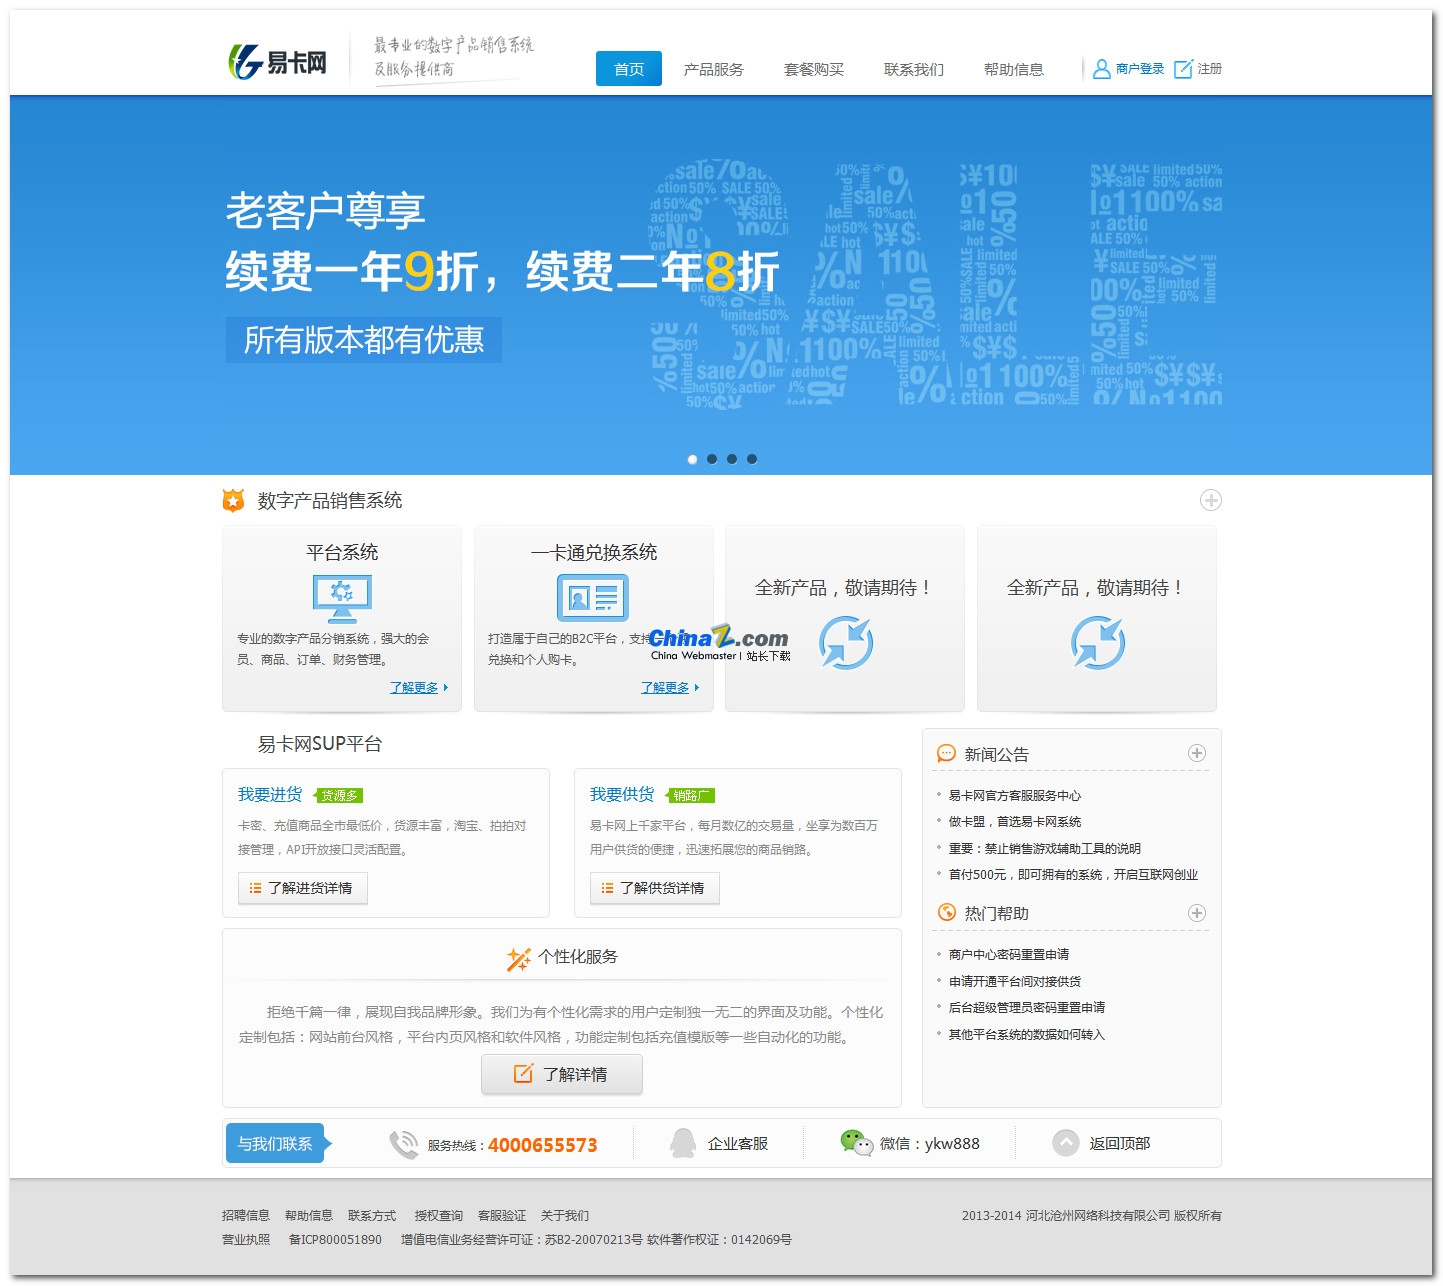This screenshot has width=1443, height=1286.
Task: Click the 了解进货详情 button
Action: (303, 888)
